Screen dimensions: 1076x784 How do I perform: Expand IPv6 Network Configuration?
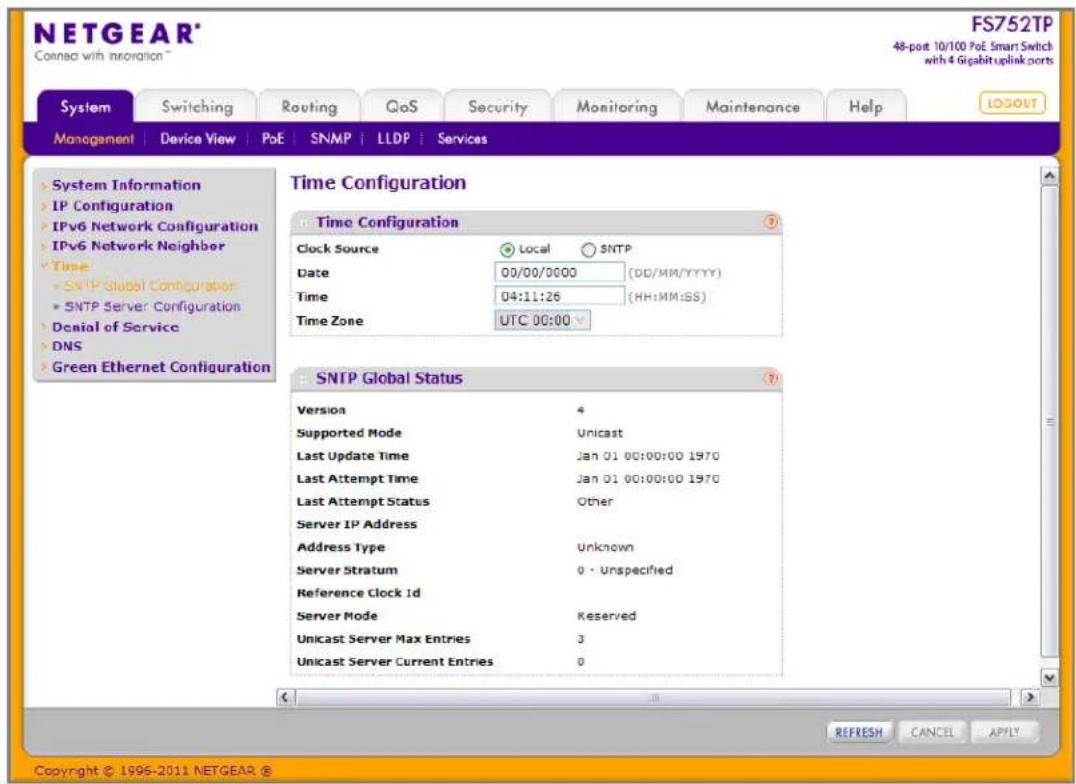coord(155,227)
